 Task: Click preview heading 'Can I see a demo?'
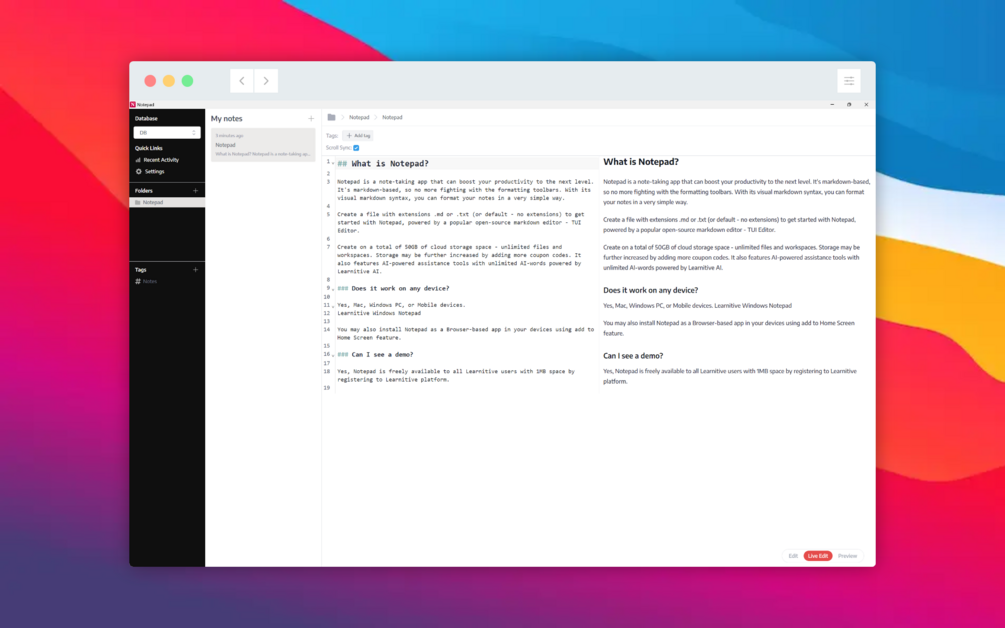pos(633,356)
